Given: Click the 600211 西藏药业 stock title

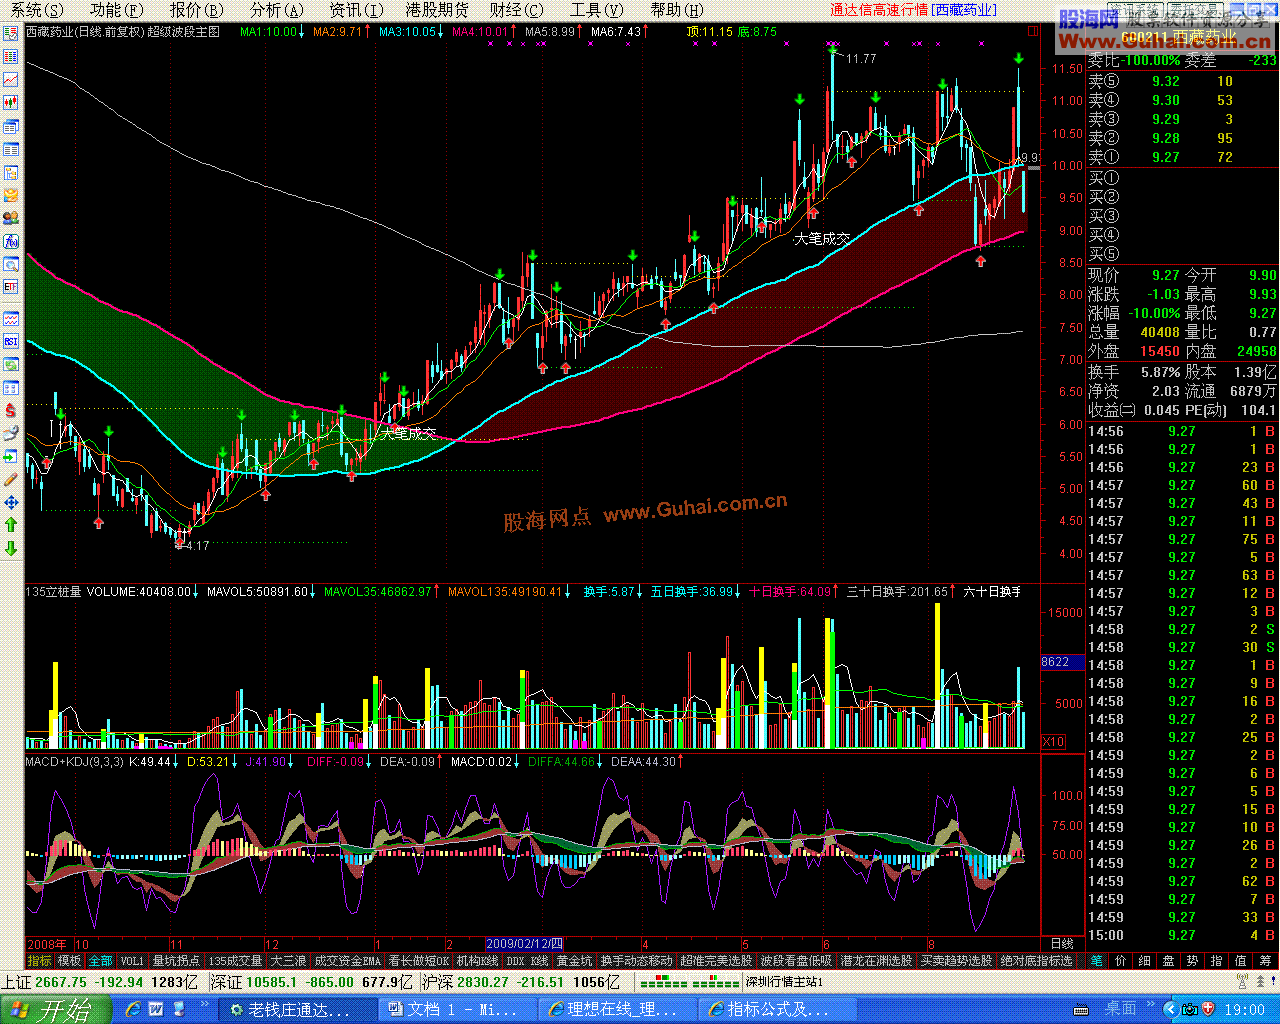Looking at the screenshot, I should pyautogui.click(x=1180, y=37).
